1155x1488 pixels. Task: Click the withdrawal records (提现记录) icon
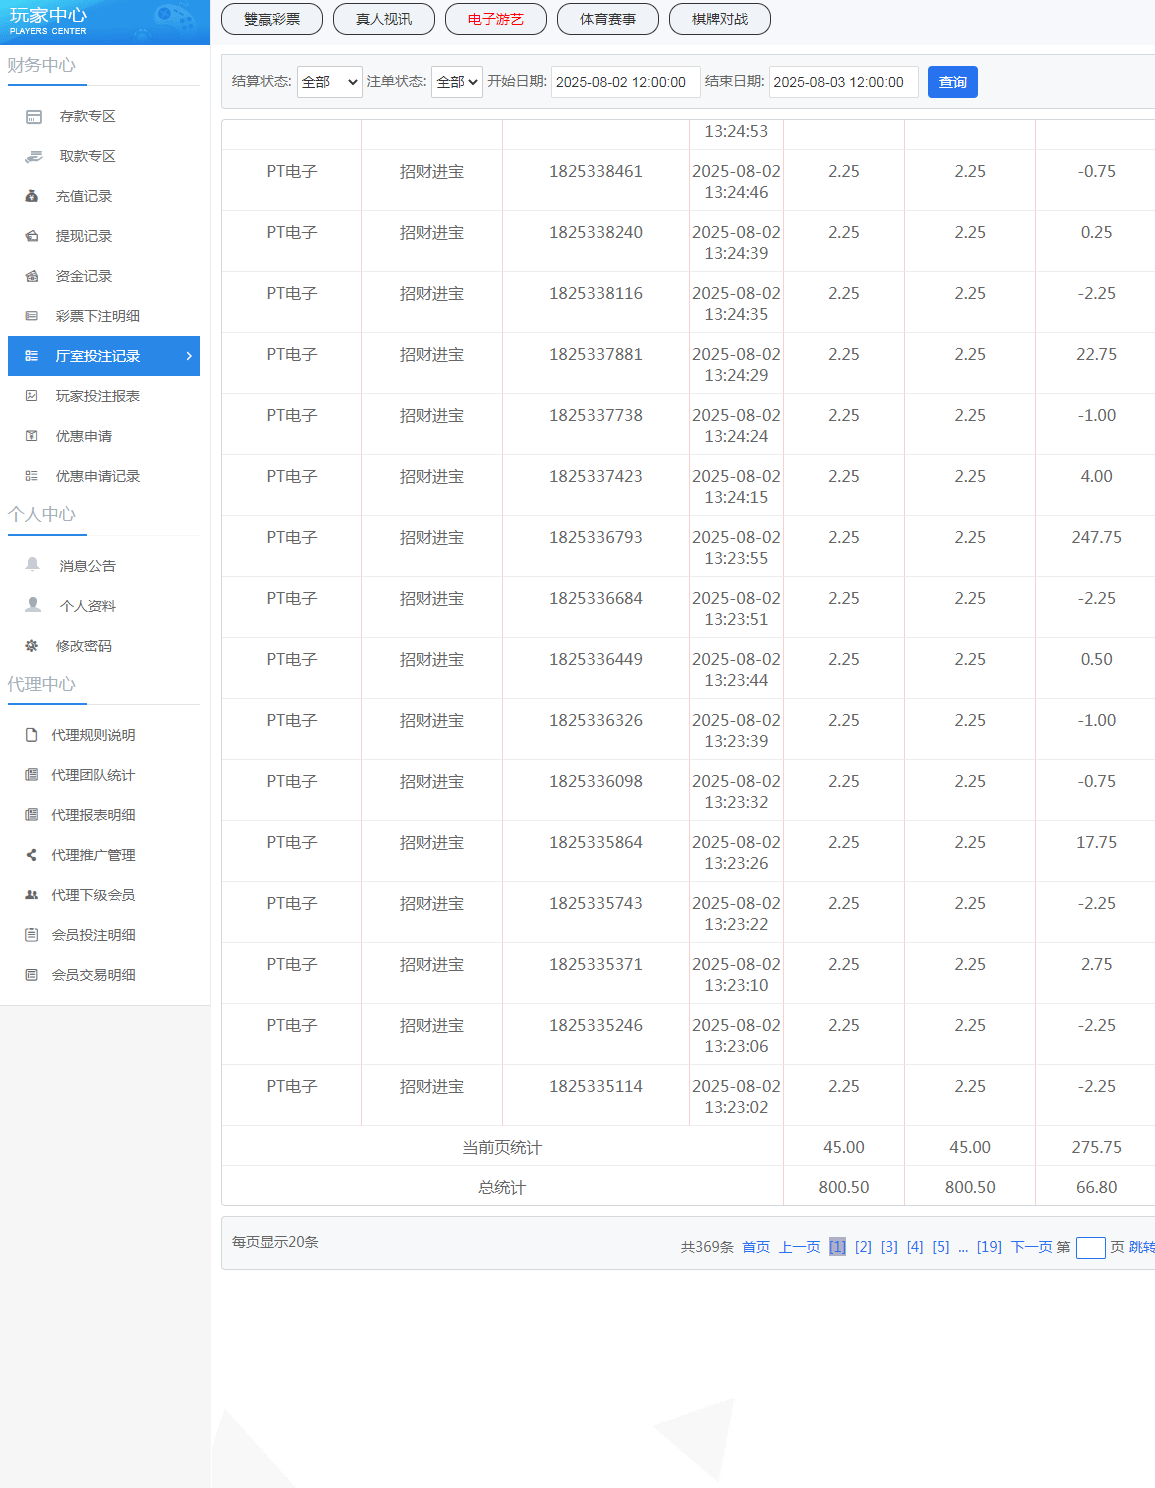point(32,237)
